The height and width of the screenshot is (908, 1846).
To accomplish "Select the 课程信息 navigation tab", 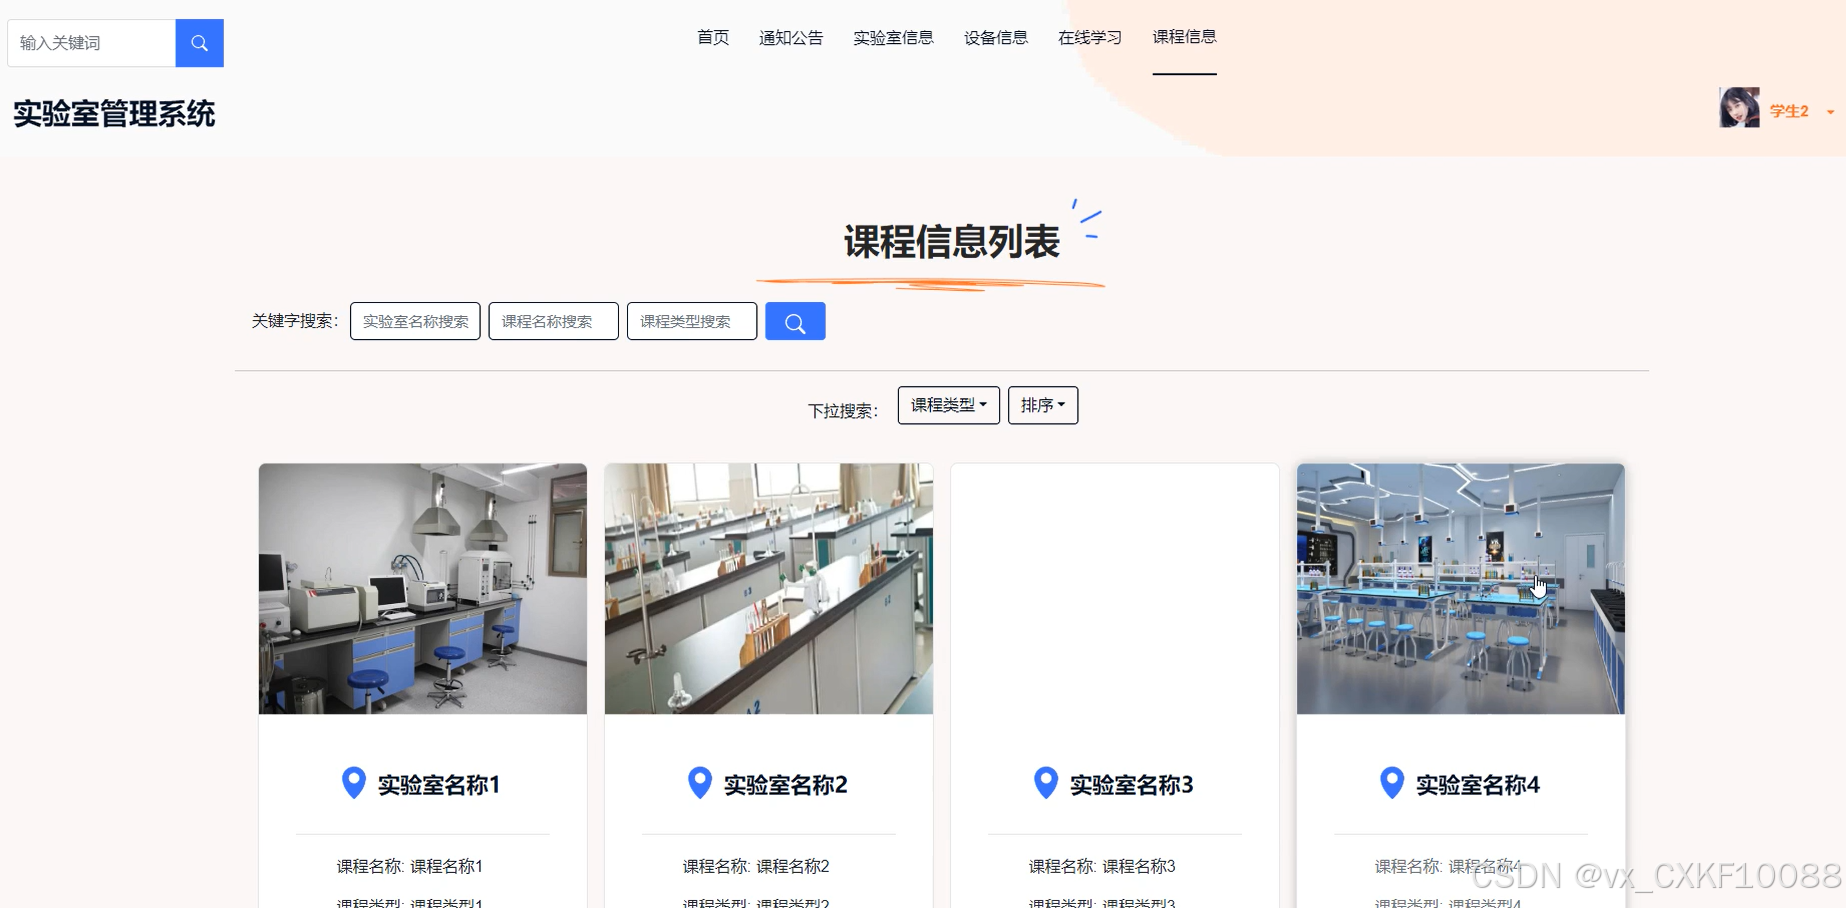I will (1184, 37).
